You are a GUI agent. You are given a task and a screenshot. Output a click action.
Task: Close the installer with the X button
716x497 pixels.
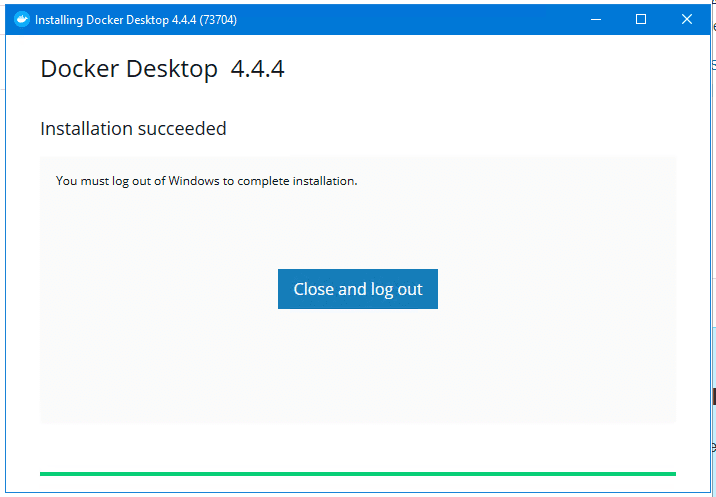(687, 20)
